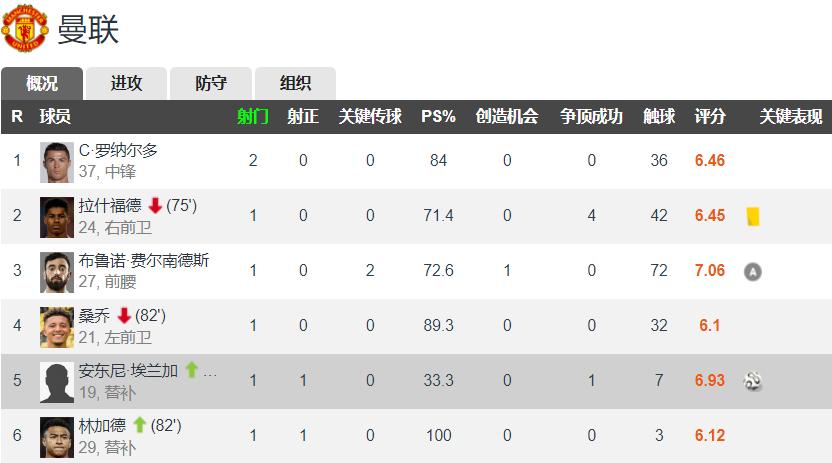This screenshot has width=832, height=463.
Task: Open the 防守 tab
Action: (x=210, y=83)
